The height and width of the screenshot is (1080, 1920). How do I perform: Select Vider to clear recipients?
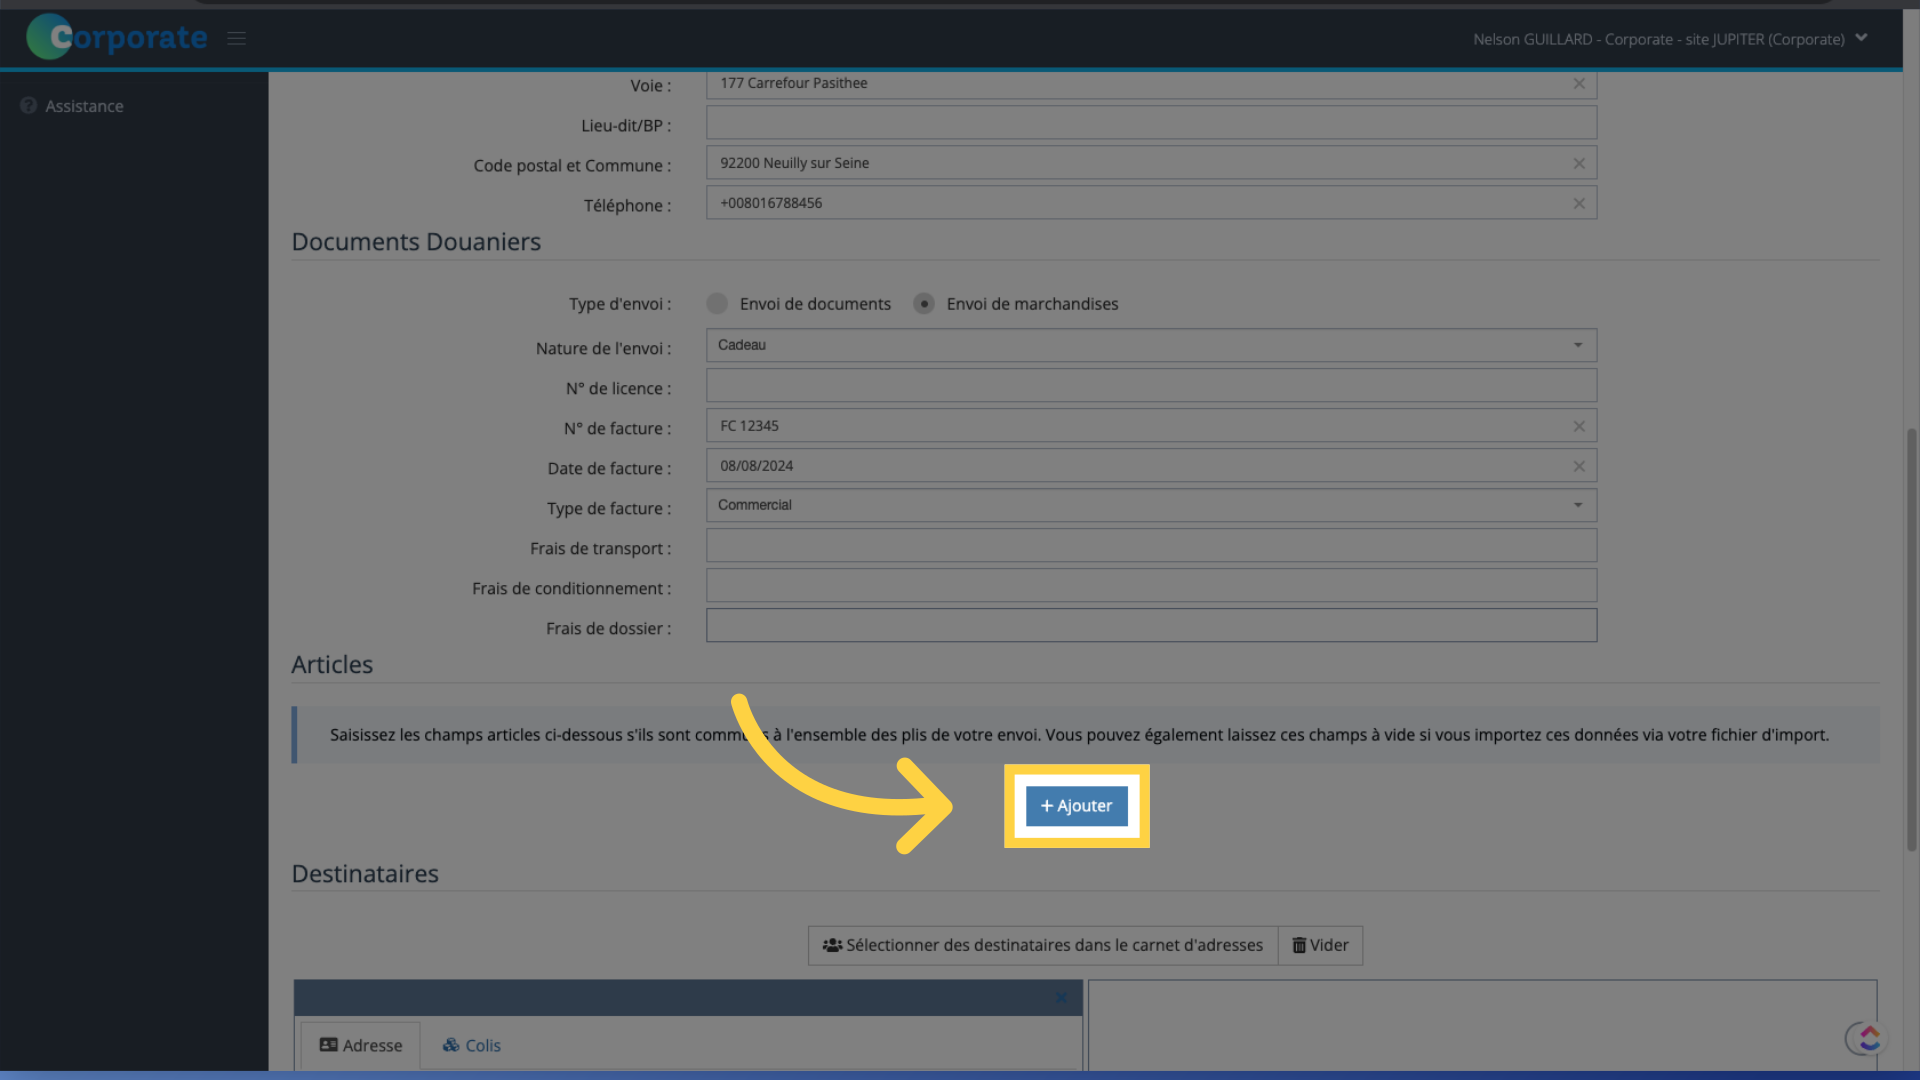click(x=1320, y=945)
